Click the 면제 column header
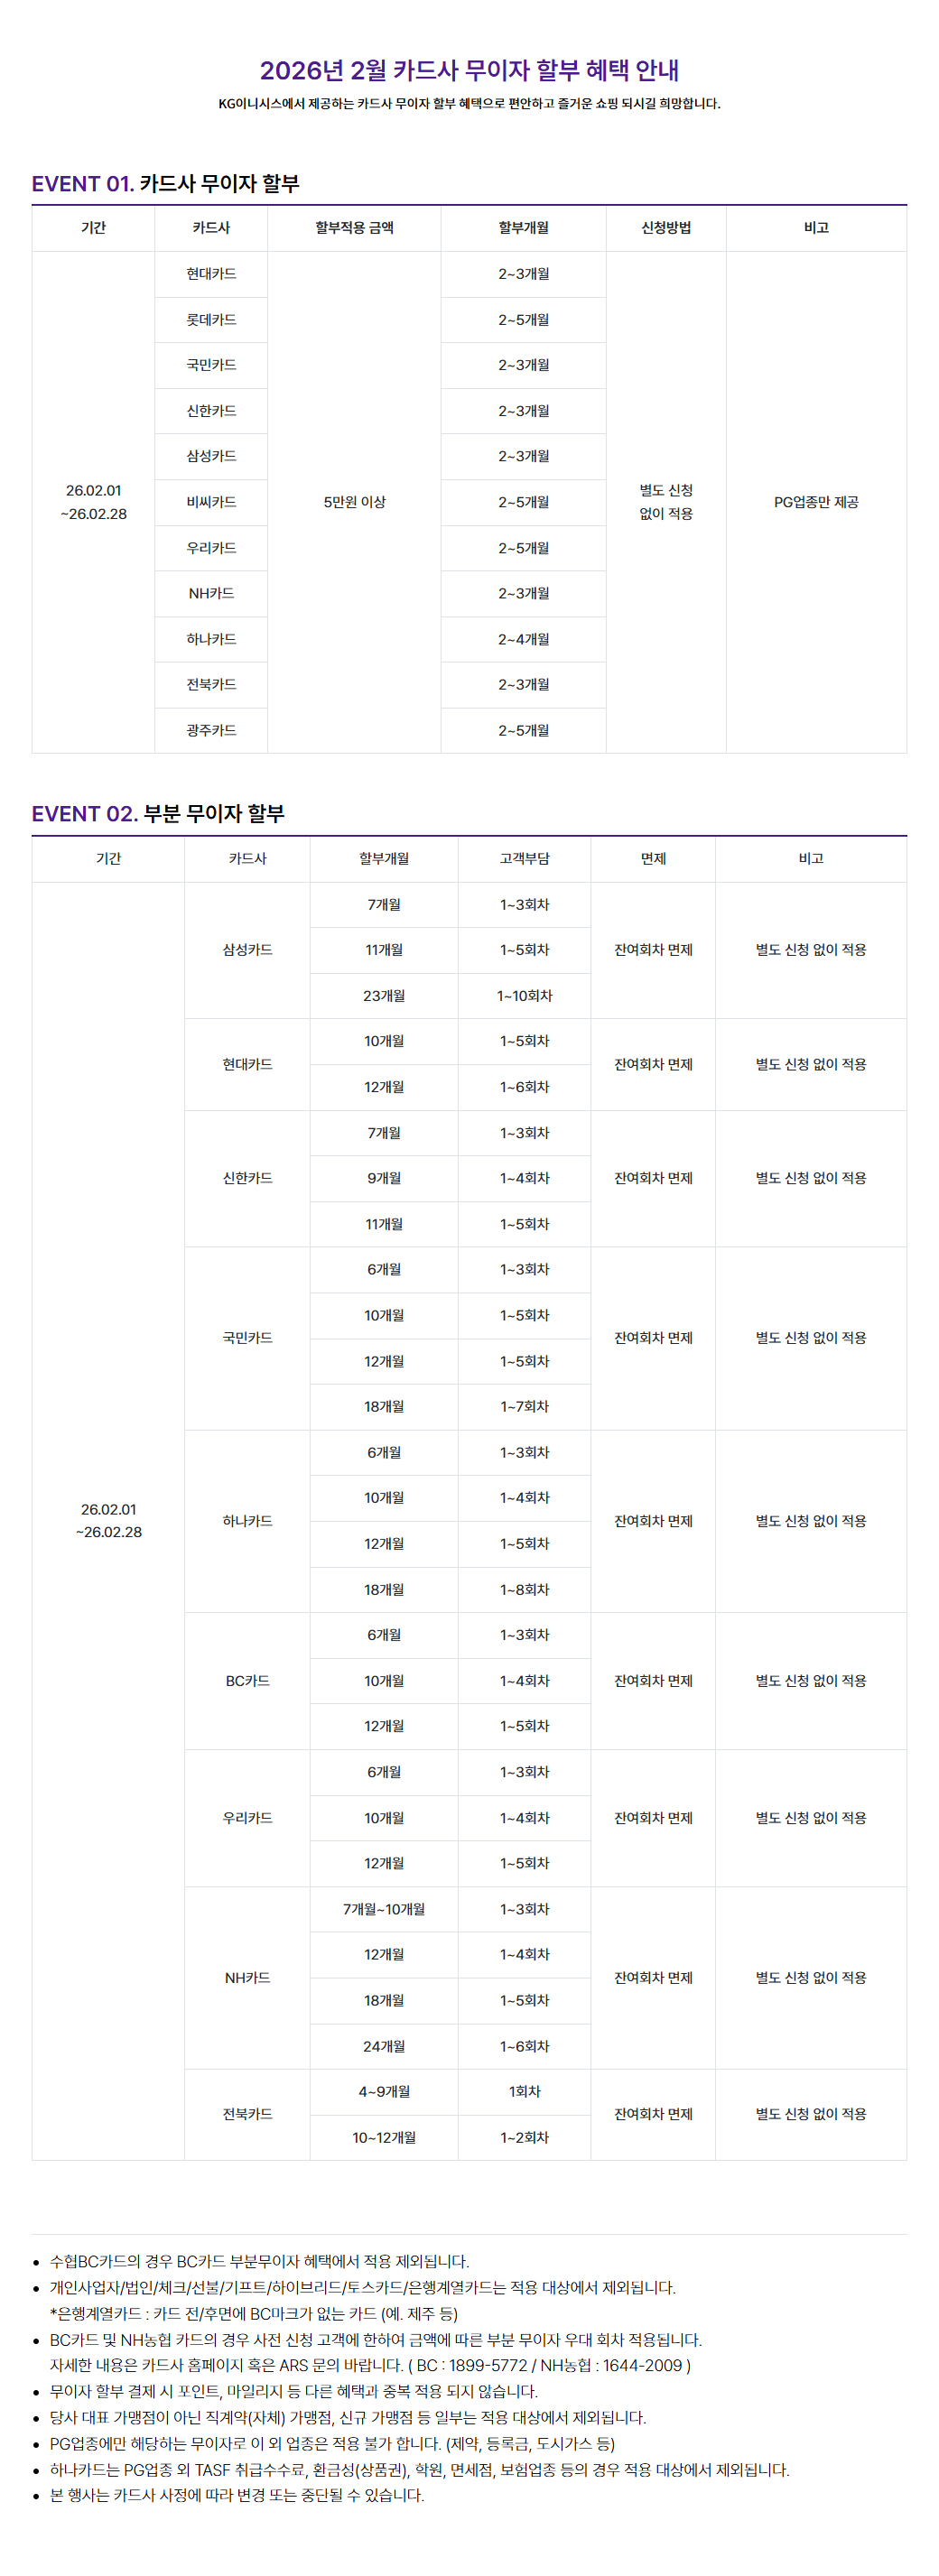 tap(653, 859)
